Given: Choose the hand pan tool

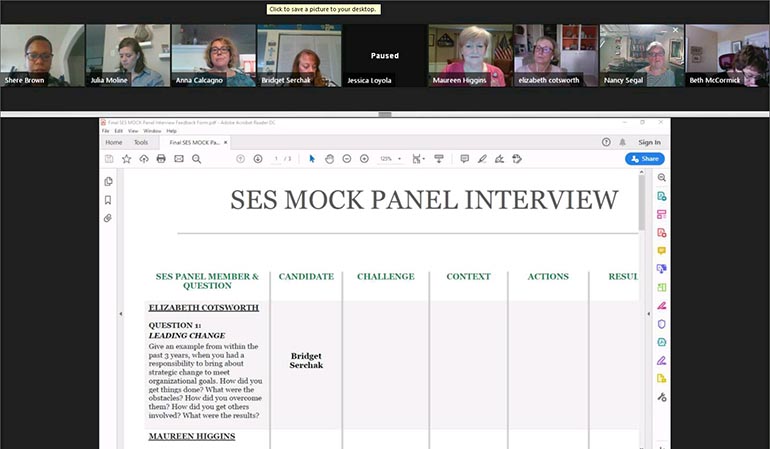Looking at the screenshot, I should click(330, 159).
